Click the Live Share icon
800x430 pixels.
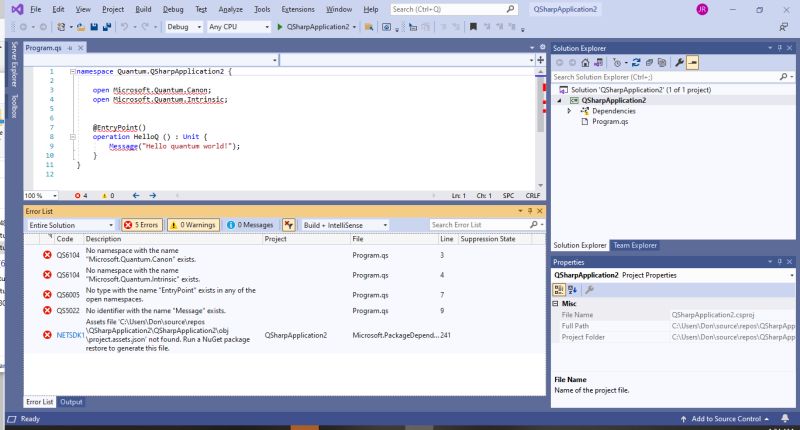784,27
